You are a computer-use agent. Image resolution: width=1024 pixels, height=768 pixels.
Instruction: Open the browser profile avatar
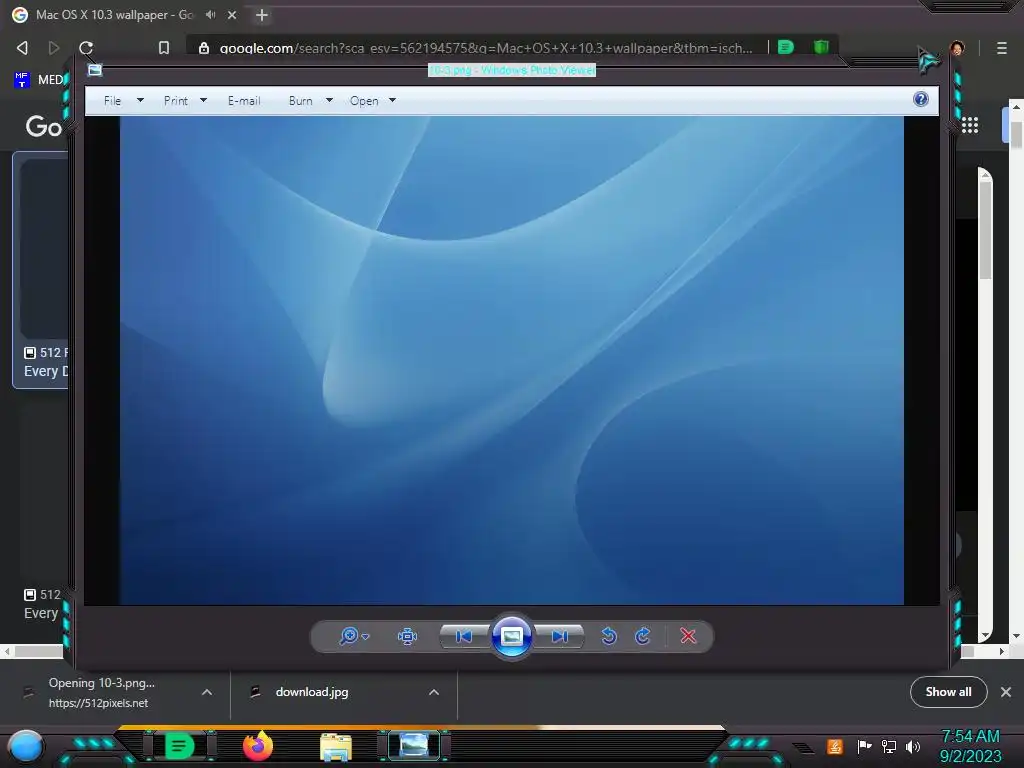pos(957,48)
